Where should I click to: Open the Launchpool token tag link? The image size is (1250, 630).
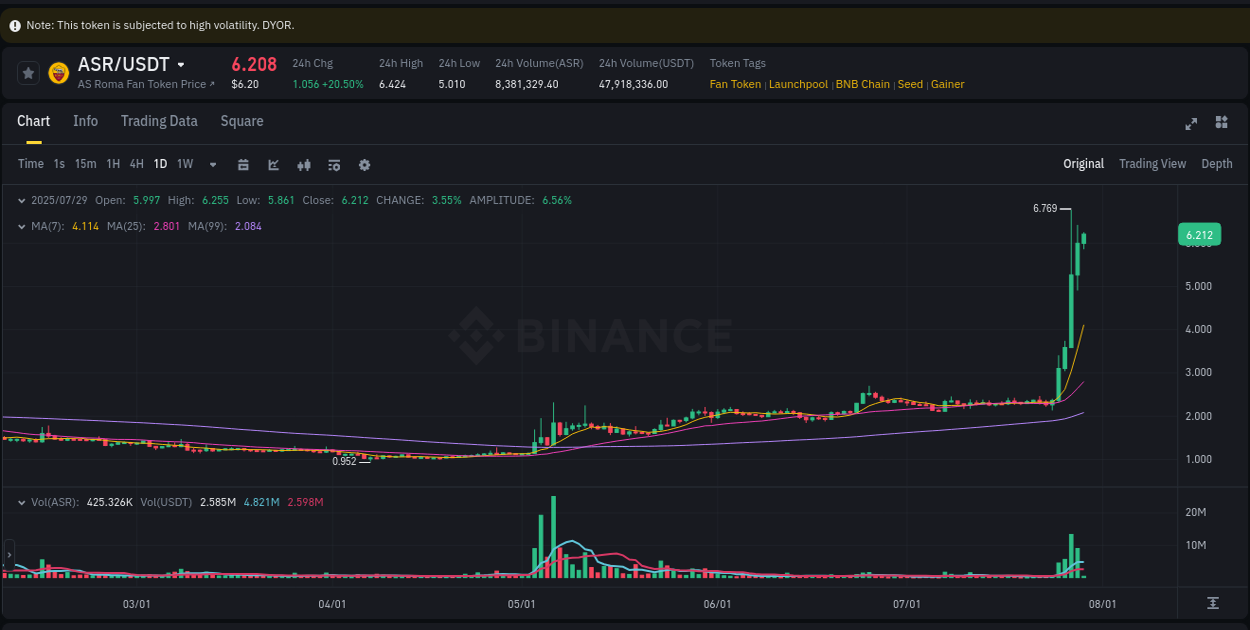click(x=798, y=84)
